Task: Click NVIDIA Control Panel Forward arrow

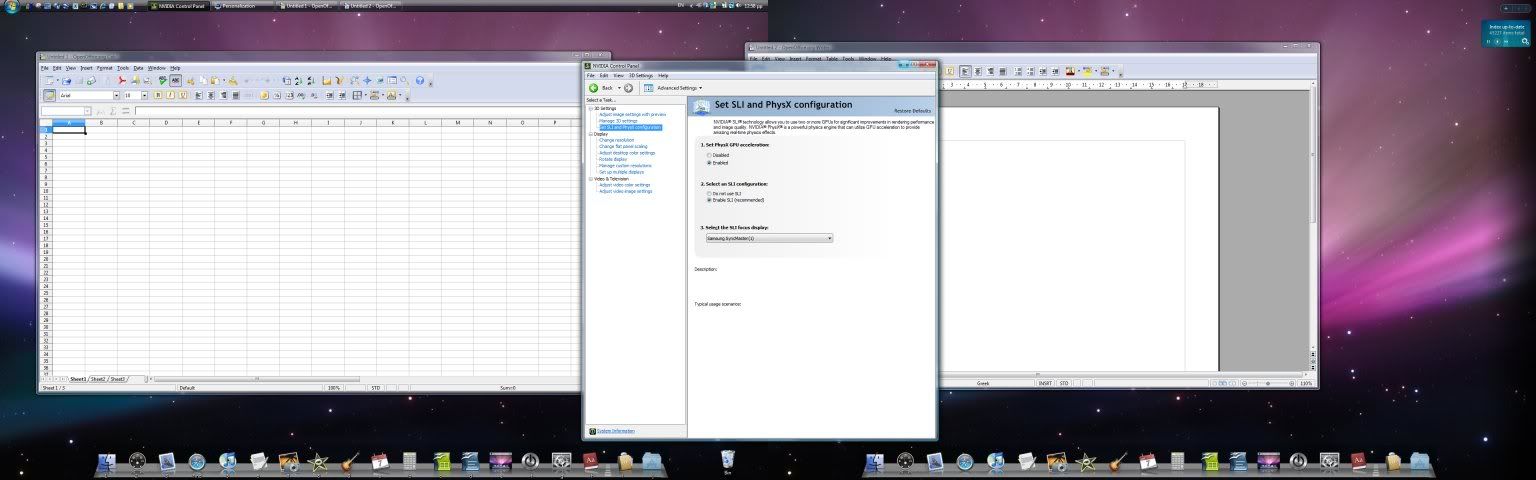Action: point(628,88)
